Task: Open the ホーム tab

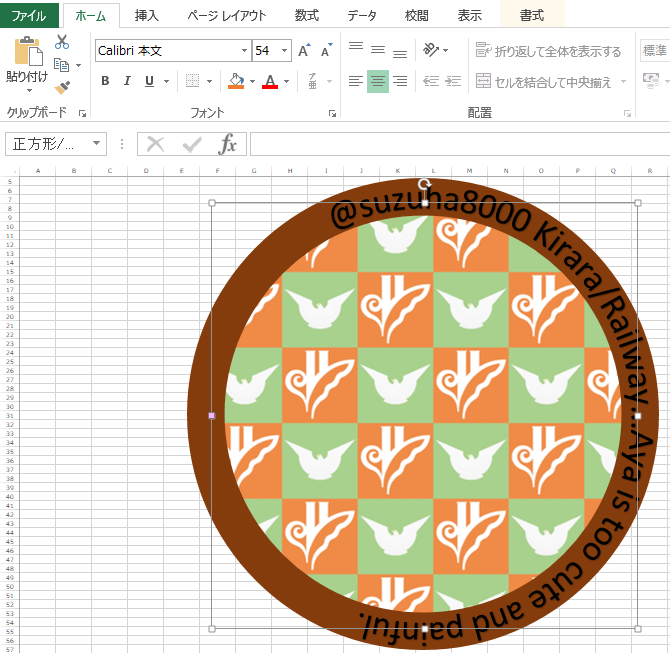Action: coord(91,16)
